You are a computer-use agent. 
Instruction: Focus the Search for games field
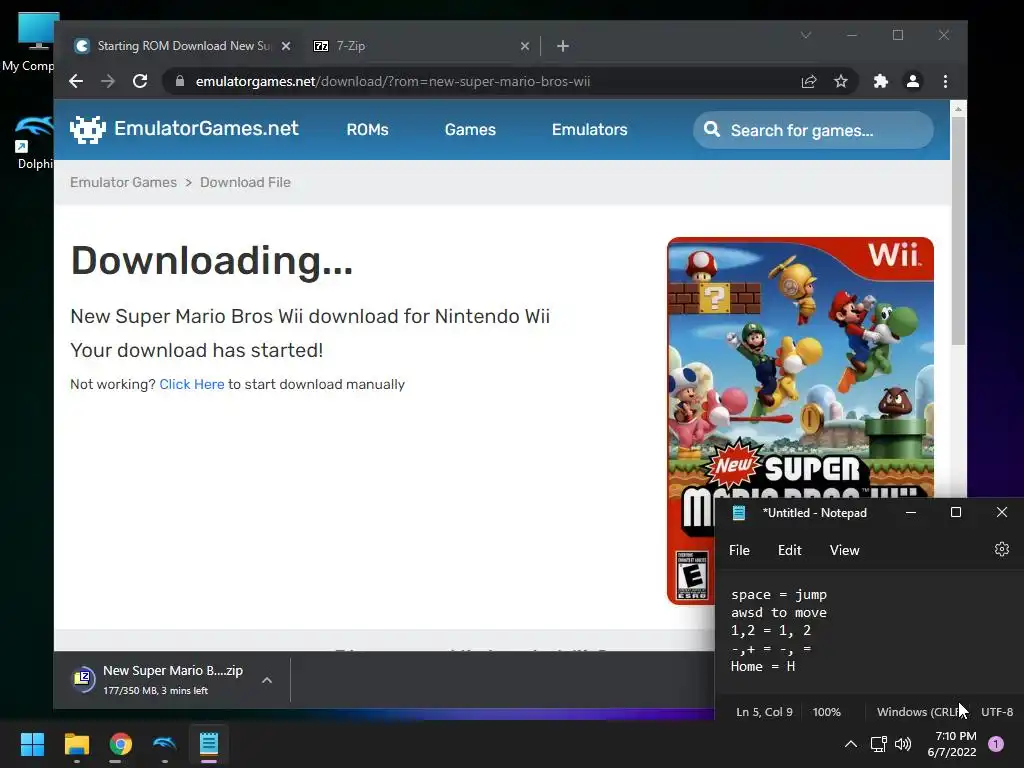(813, 130)
